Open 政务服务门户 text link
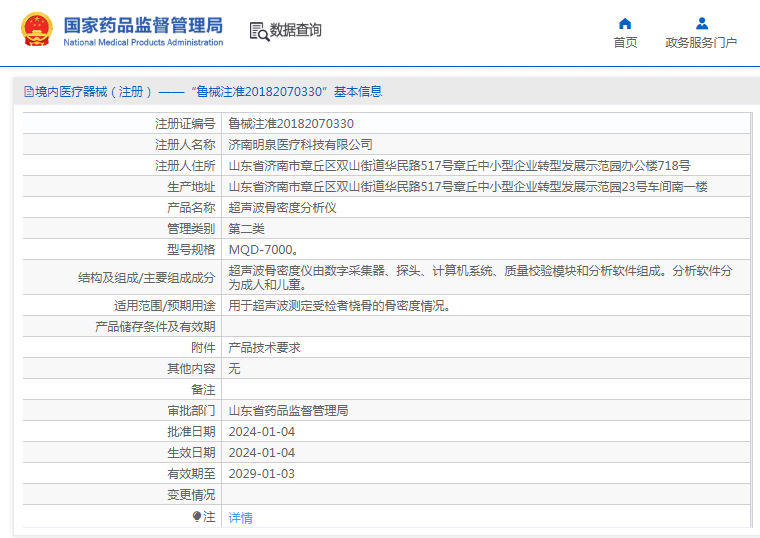Viewport: 760px width, 538px height. pos(701,43)
